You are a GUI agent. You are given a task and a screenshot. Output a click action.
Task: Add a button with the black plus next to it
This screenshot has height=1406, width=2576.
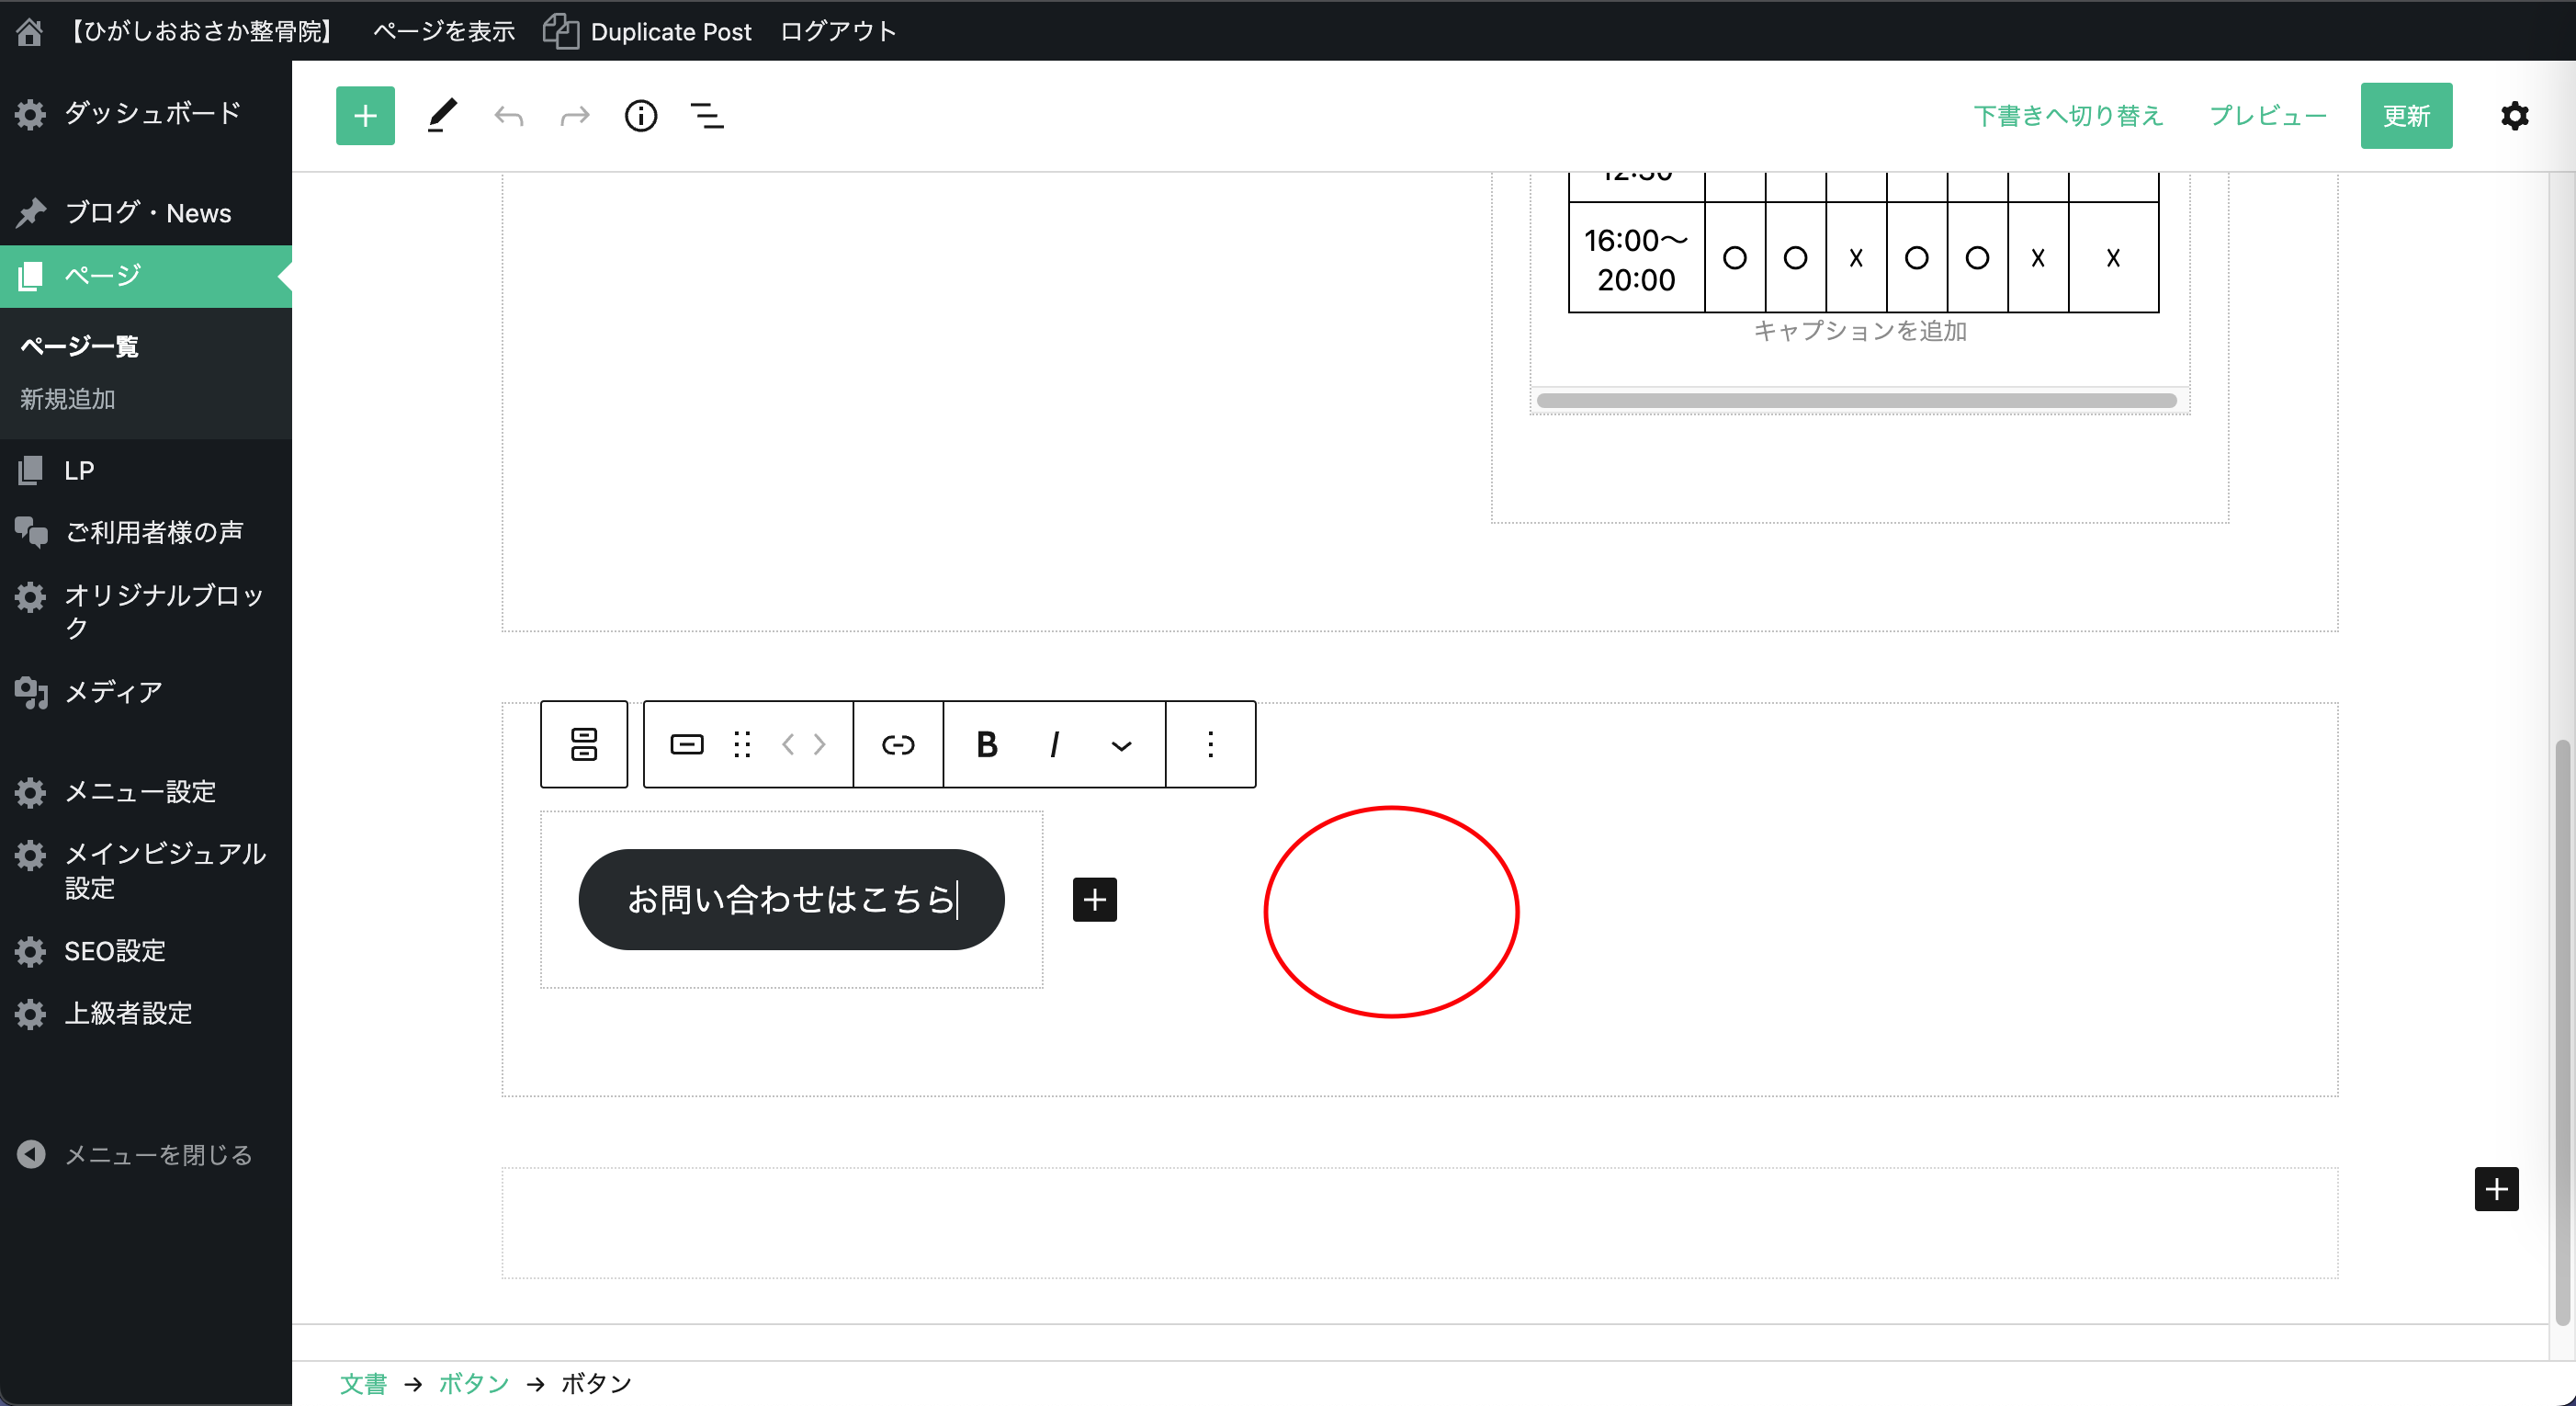(x=1094, y=899)
